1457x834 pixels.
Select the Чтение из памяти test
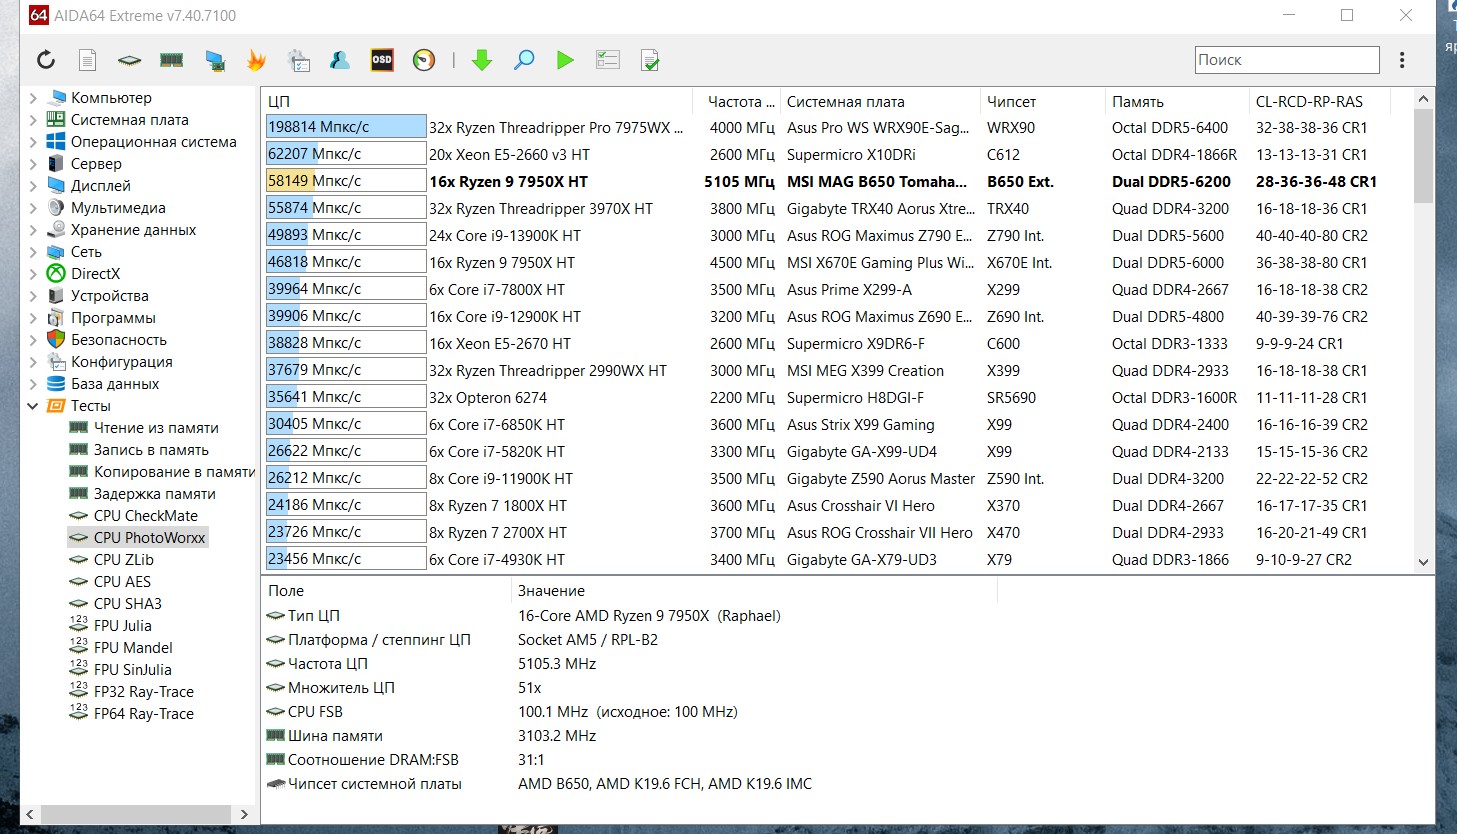(156, 428)
